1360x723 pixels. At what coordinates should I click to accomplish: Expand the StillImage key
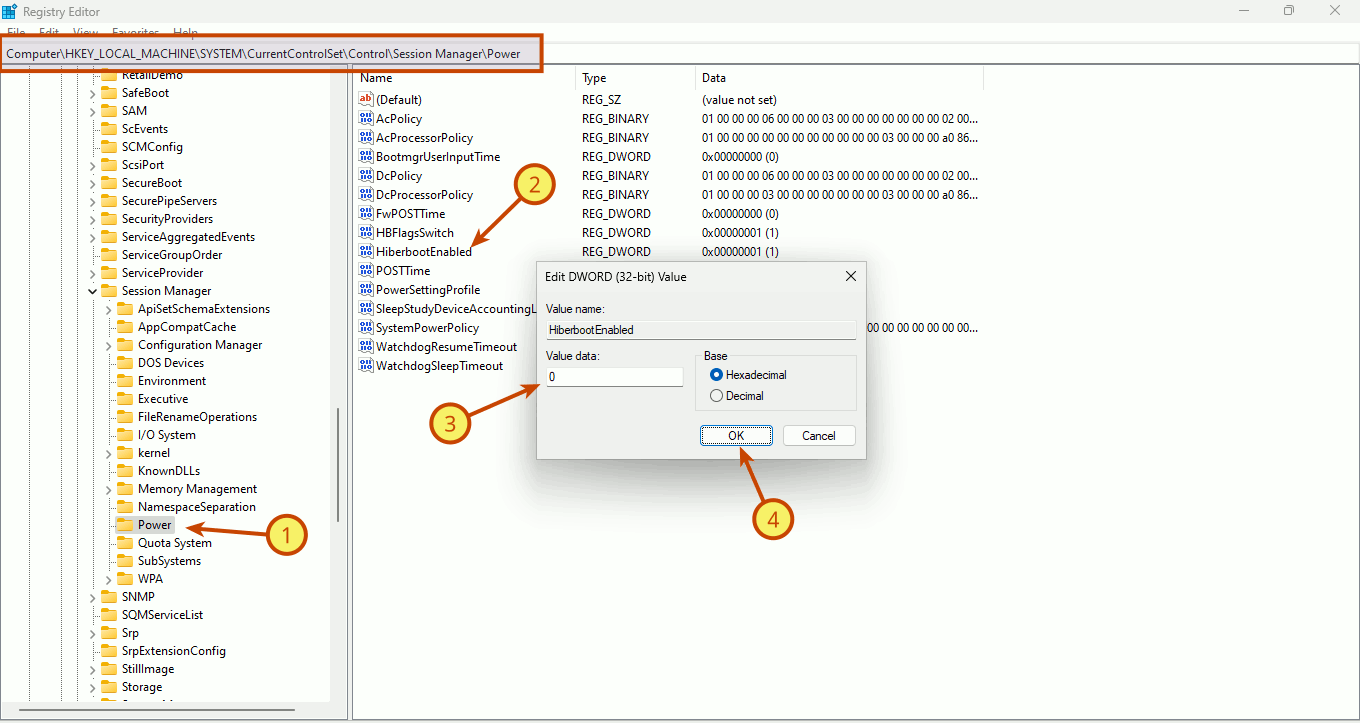(92, 669)
